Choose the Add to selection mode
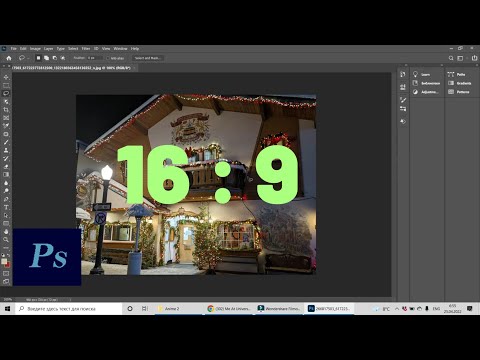Screen dimensions: 480x360 click(46, 58)
